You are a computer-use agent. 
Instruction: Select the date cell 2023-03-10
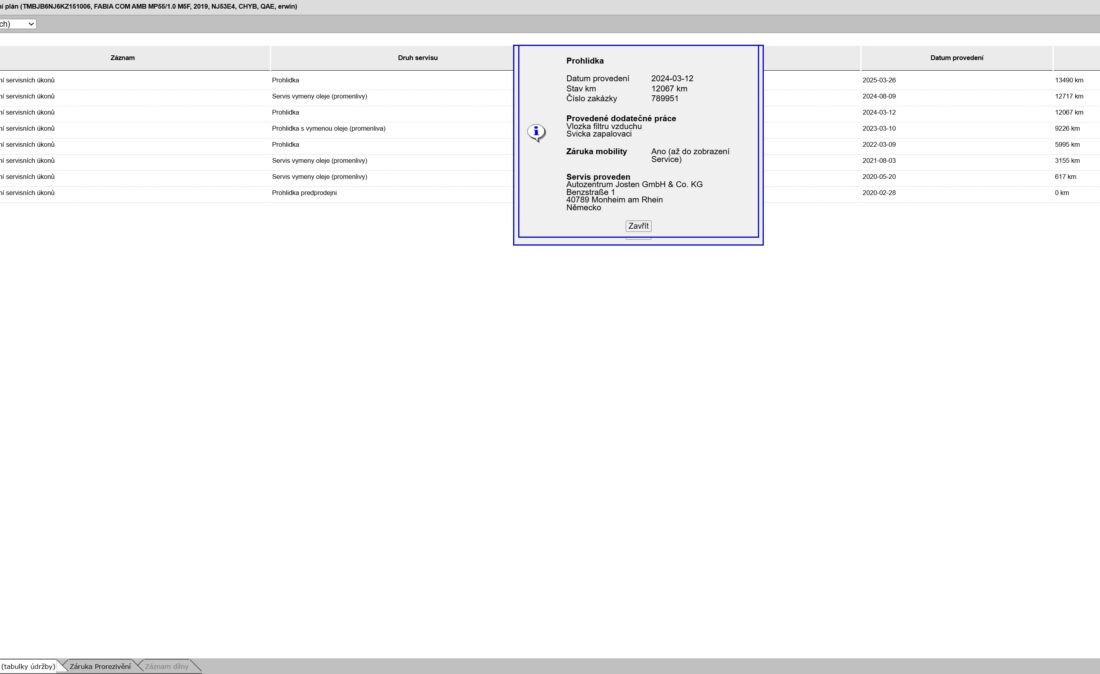pos(879,129)
